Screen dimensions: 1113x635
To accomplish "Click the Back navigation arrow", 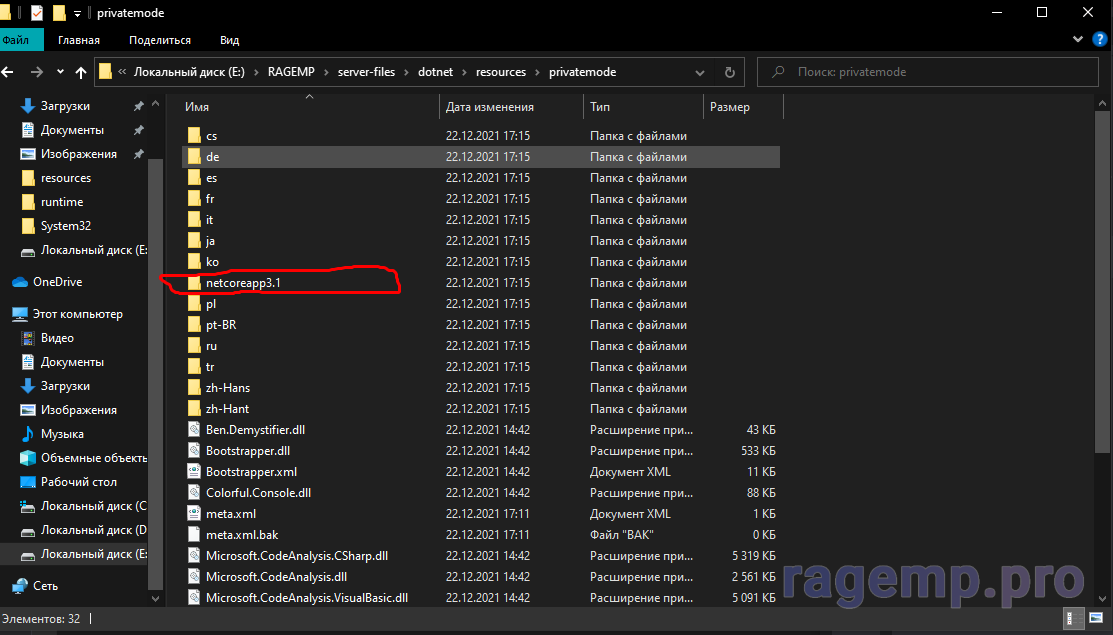I will (x=10, y=72).
